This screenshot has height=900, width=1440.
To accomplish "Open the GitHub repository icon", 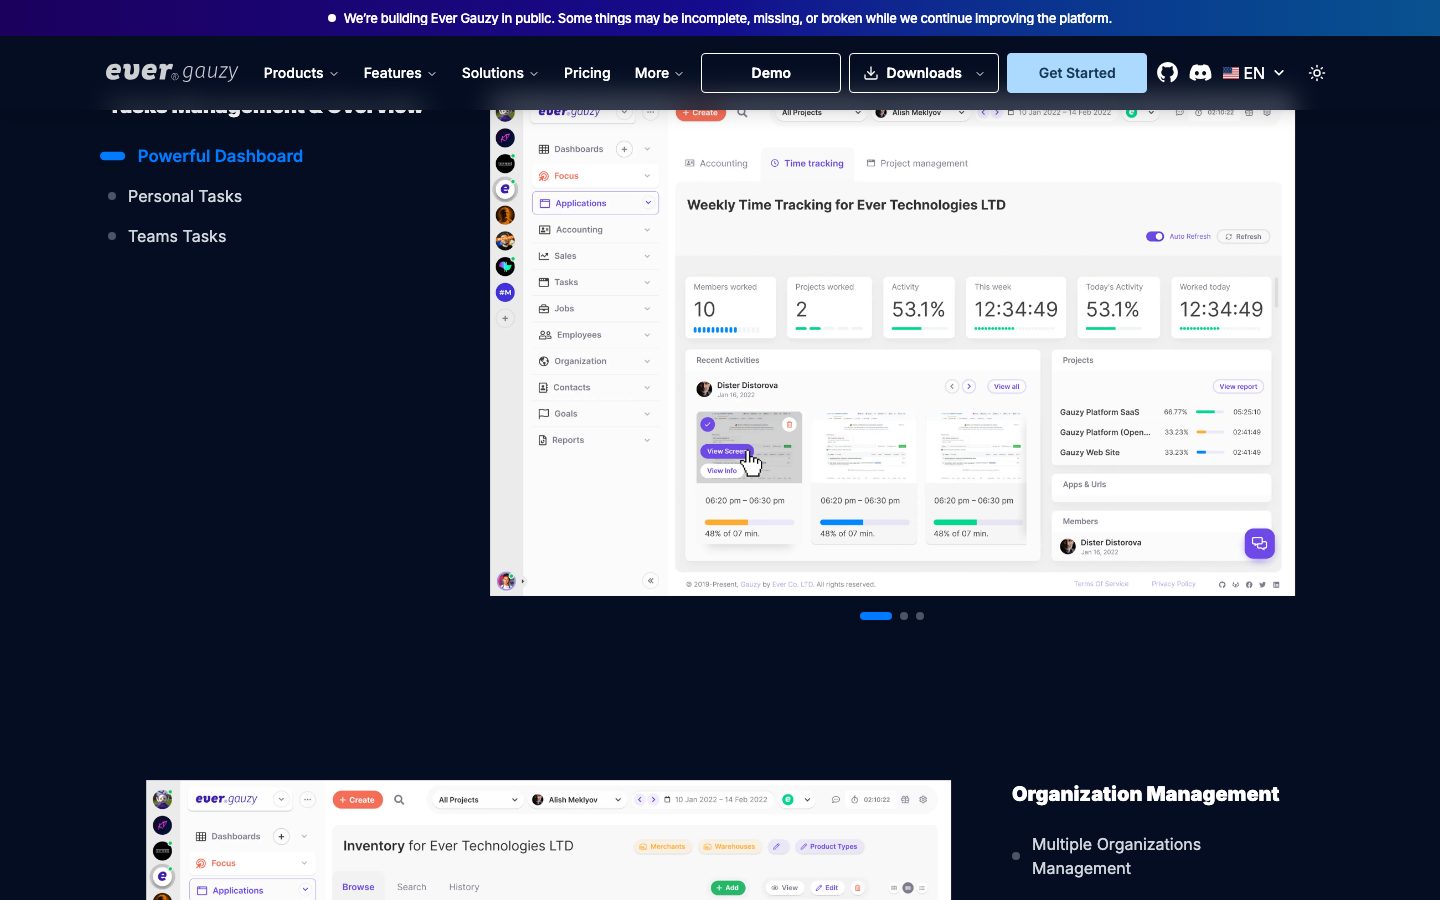I will pyautogui.click(x=1167, y=73).
